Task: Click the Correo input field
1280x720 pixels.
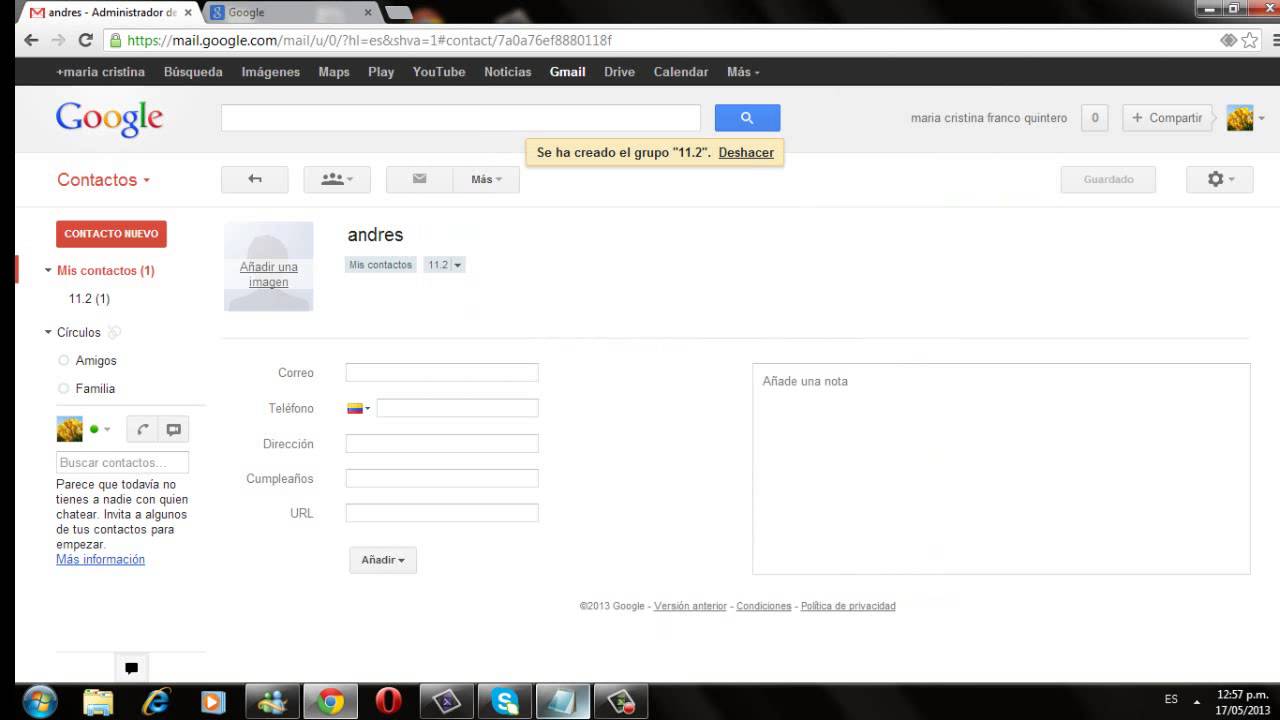Action: [x=442, y=373]
